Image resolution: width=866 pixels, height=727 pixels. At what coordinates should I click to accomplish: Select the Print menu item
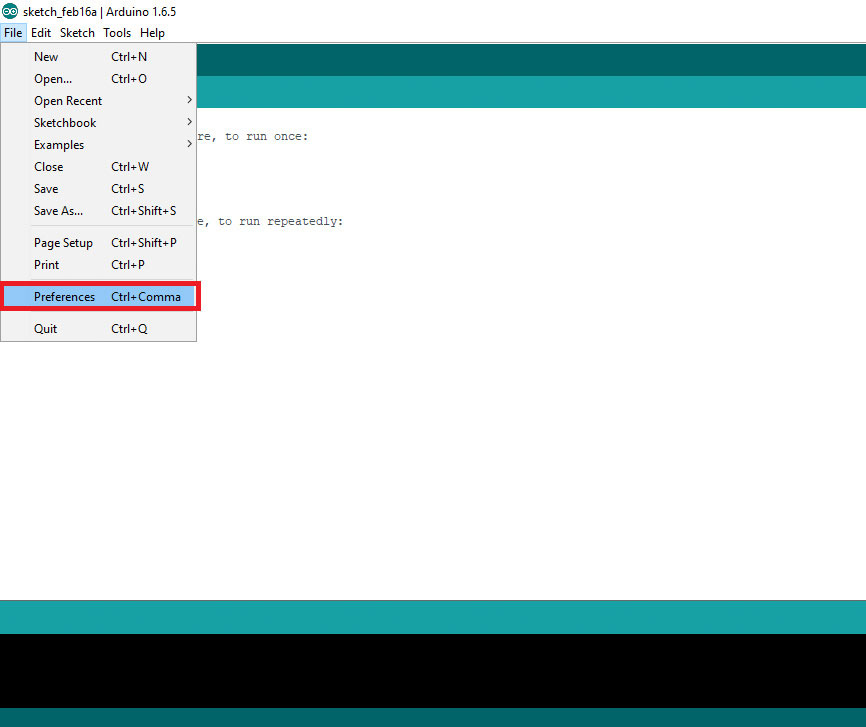coord(46,265)
